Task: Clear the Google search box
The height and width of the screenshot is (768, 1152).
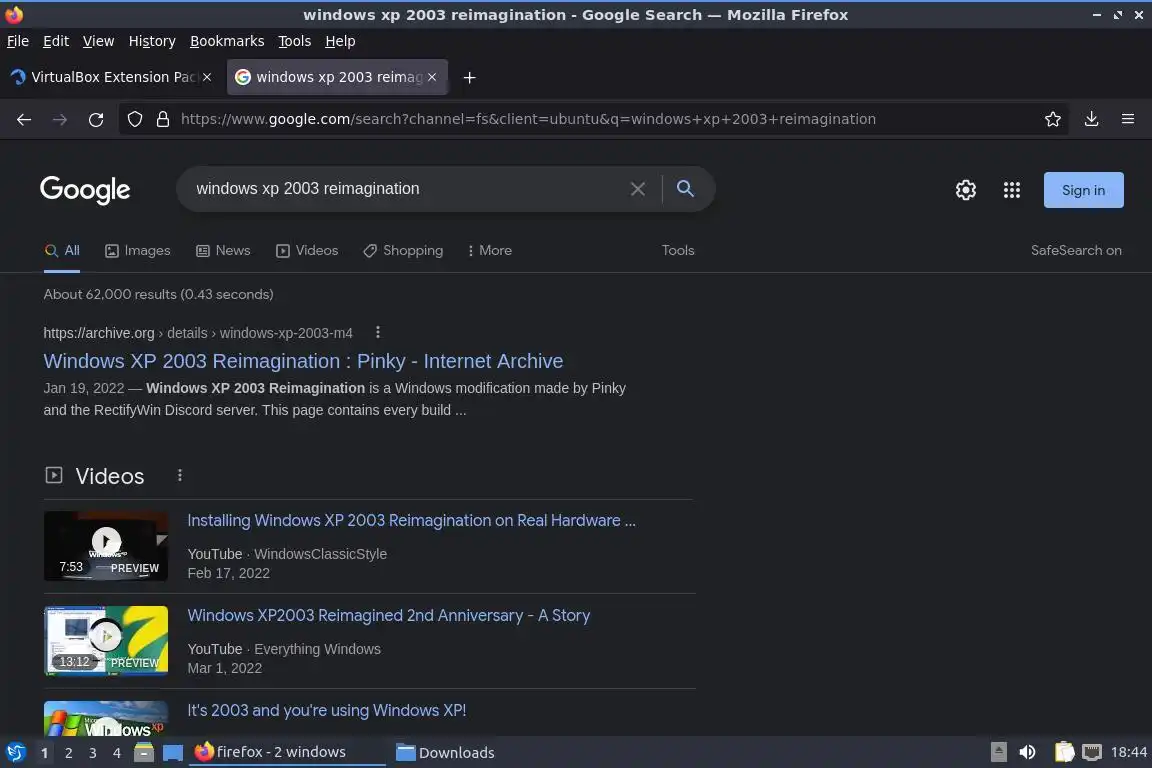Action: (638, 189)
